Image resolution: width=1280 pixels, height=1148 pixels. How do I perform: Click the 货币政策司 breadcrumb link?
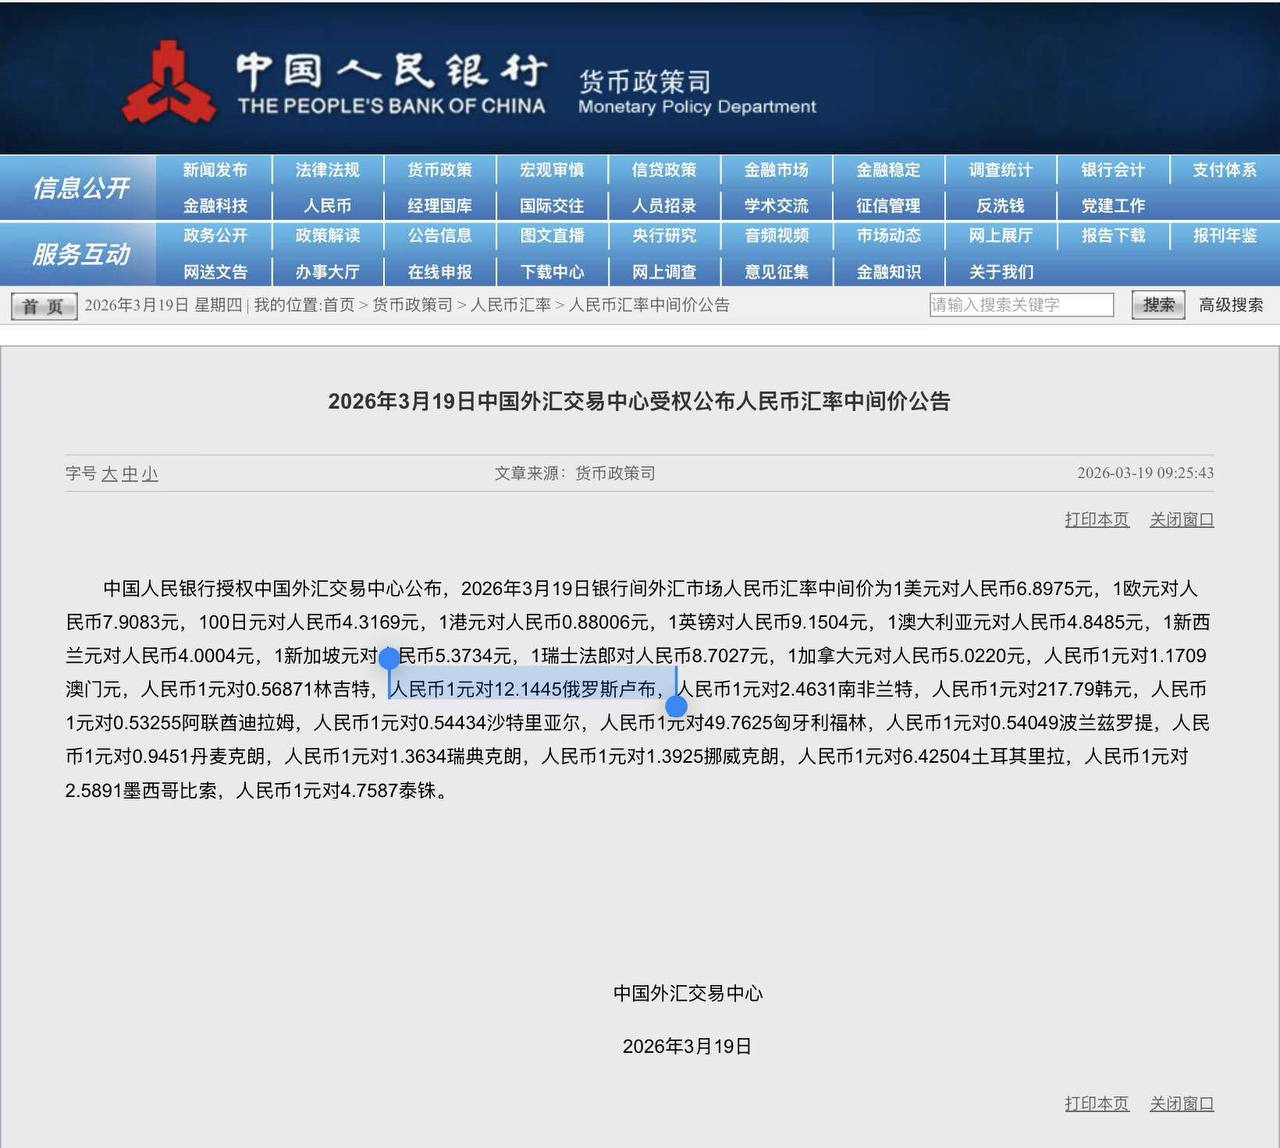412,305
